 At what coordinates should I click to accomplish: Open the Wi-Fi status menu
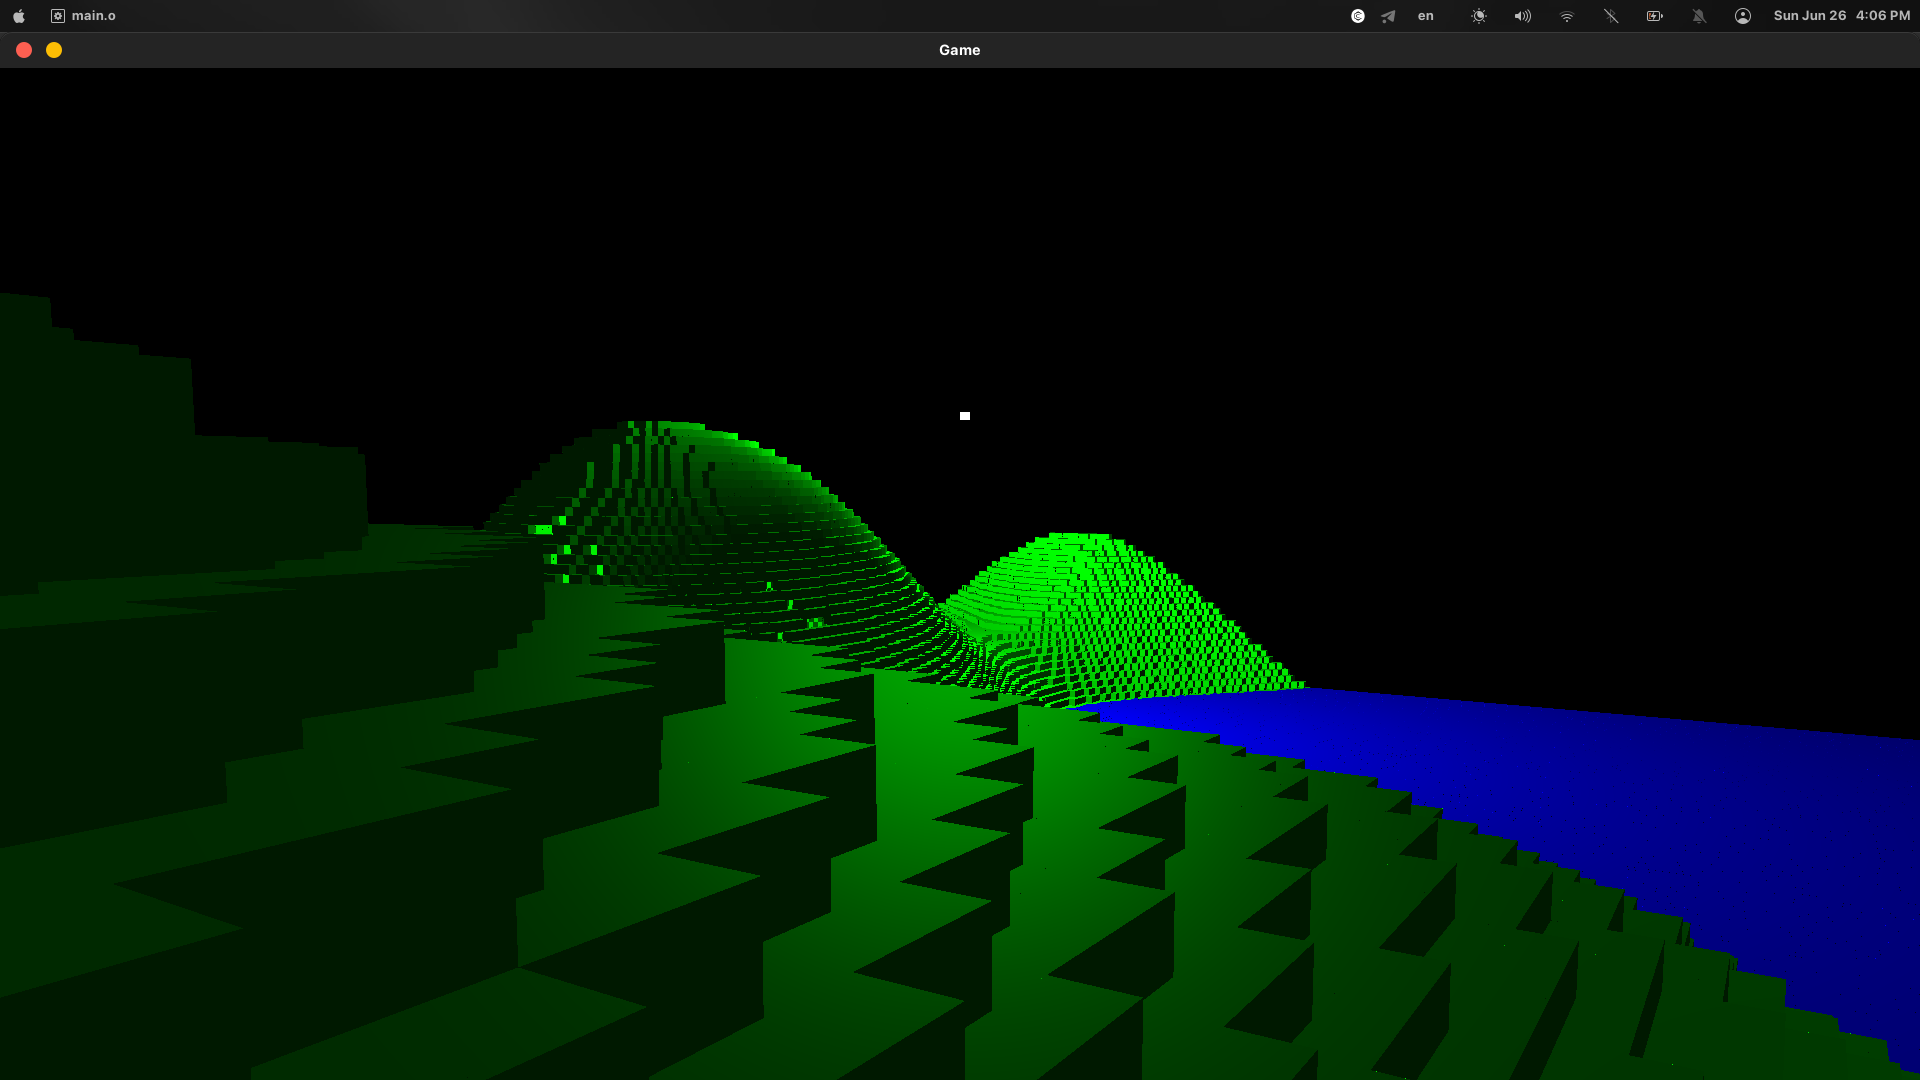click(1566, 16)
